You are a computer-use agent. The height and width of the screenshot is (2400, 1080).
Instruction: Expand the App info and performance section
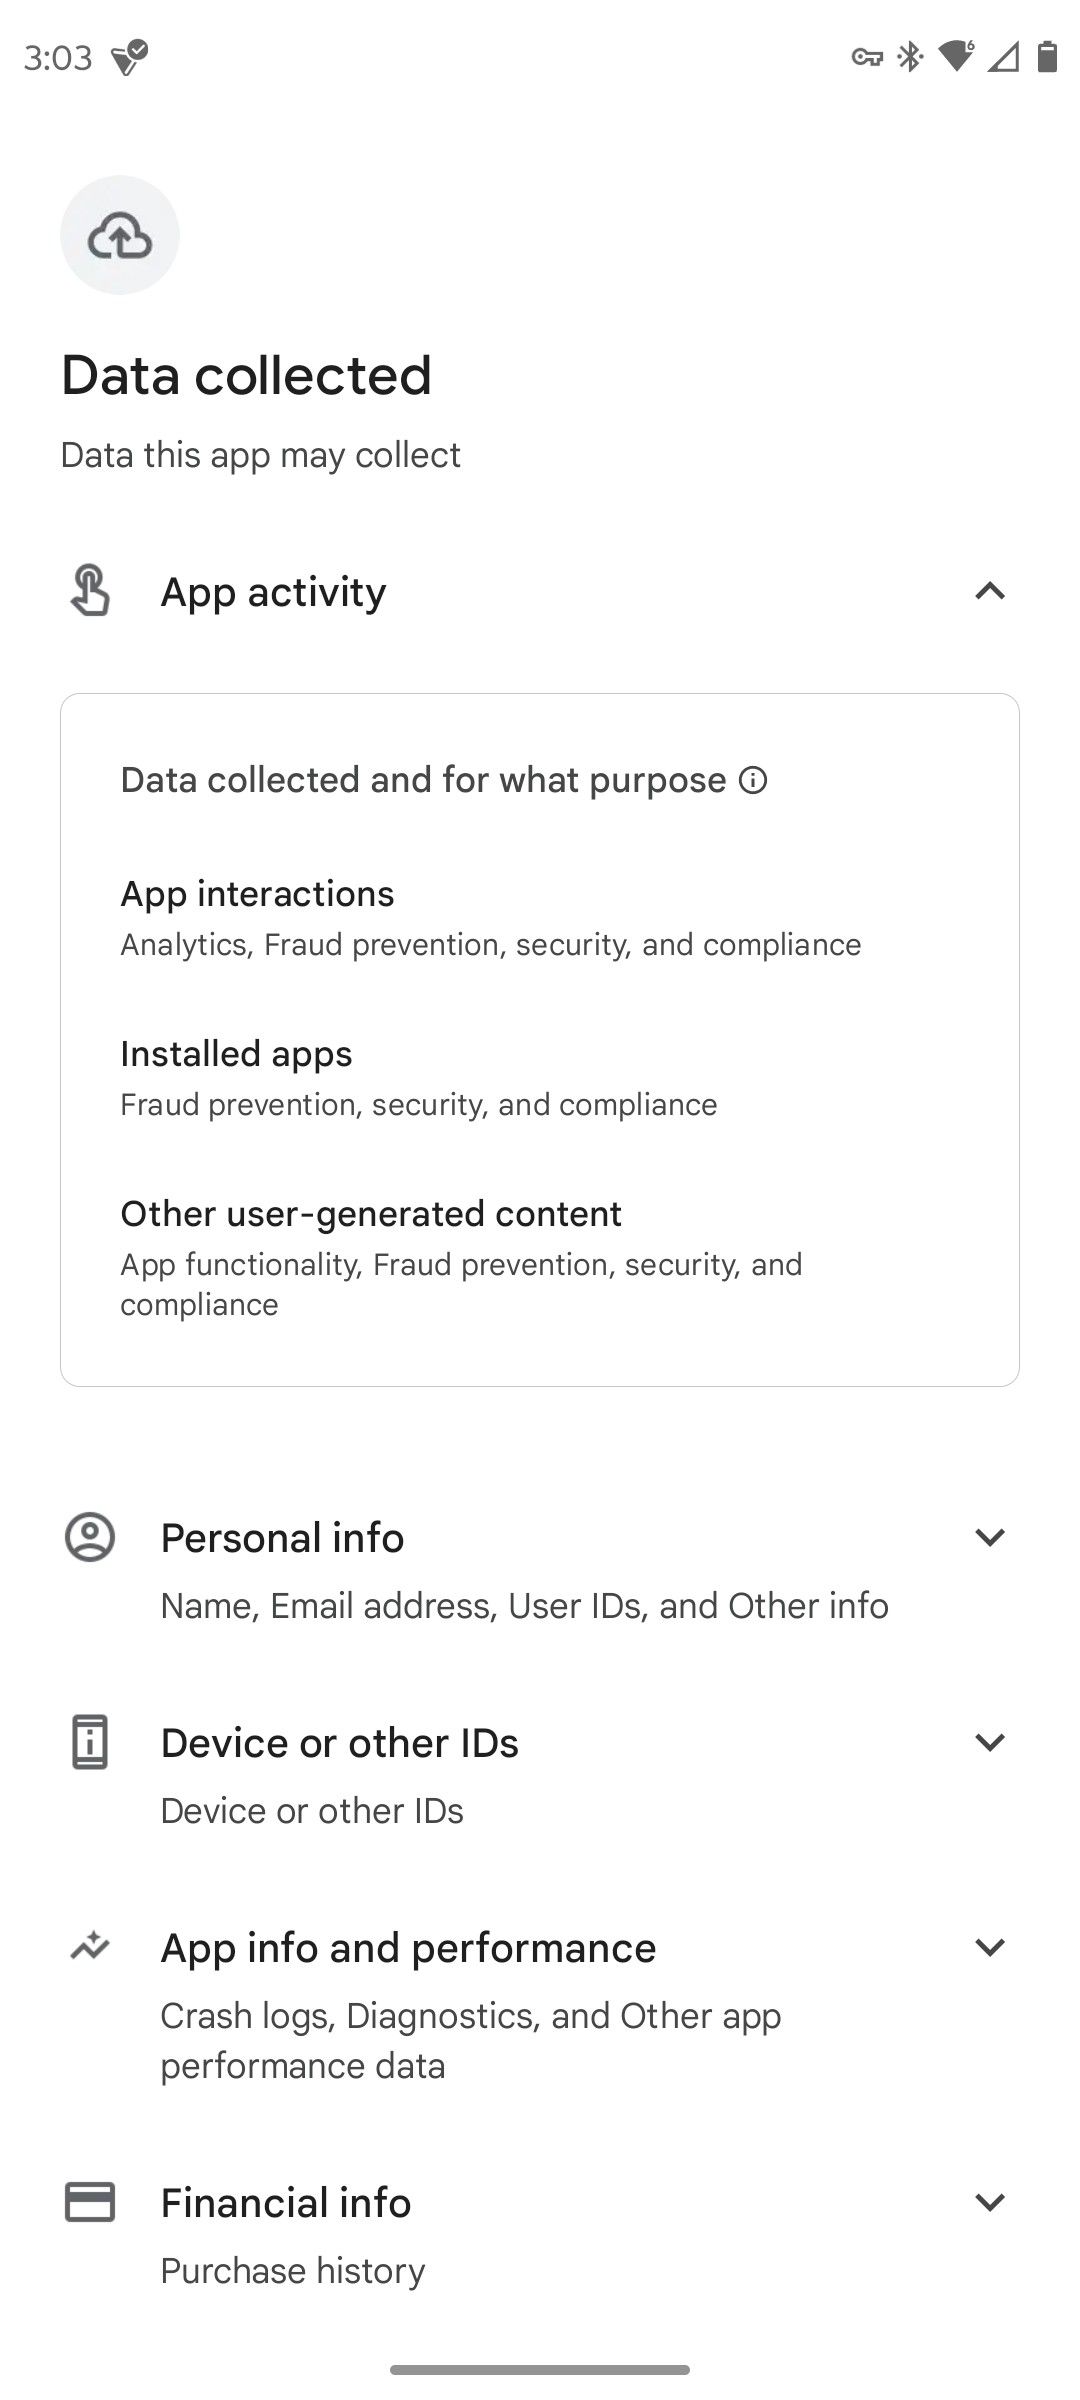coord(989,1946)
